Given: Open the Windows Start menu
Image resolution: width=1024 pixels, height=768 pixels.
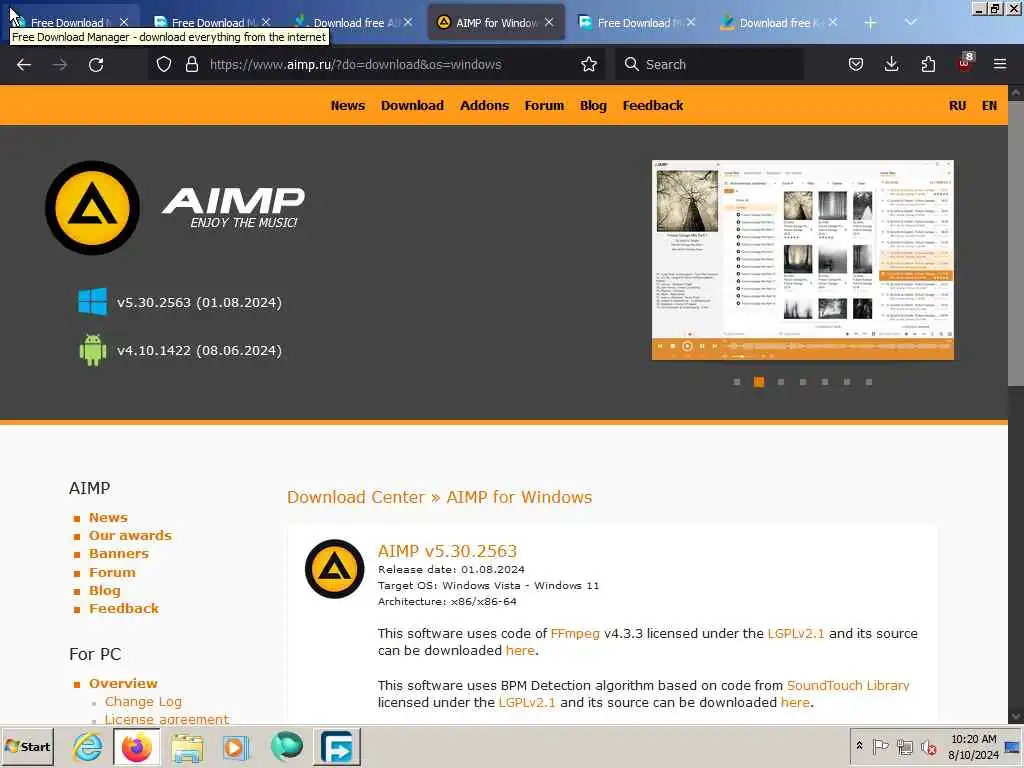Looking at the screenshot, I should pos(27,746).
